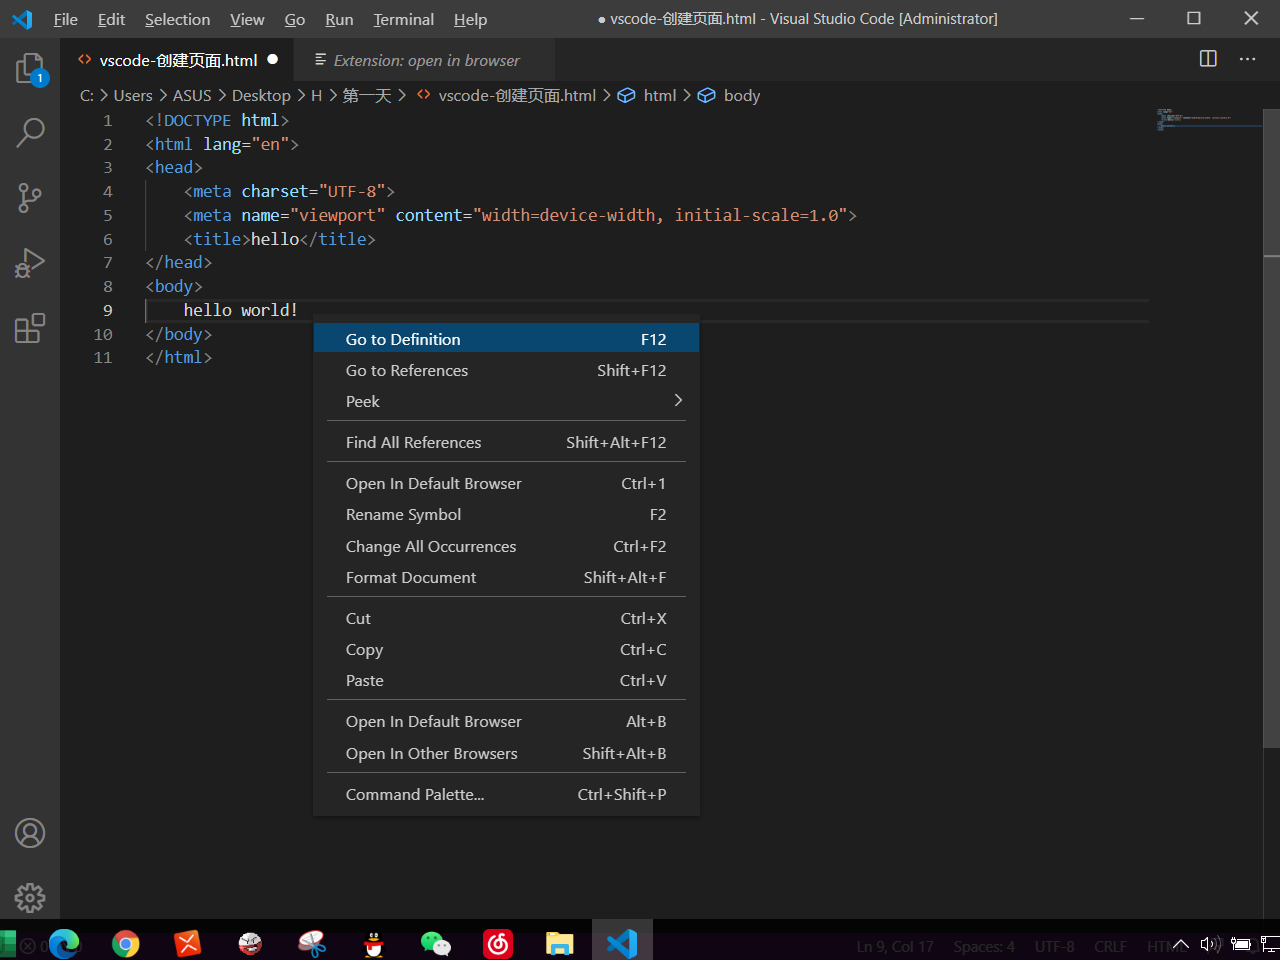Image resolution: width=1280 pixels, height=960 pixels.
Task: Choose Go to Definition in context menu
Action: (506, 339)
